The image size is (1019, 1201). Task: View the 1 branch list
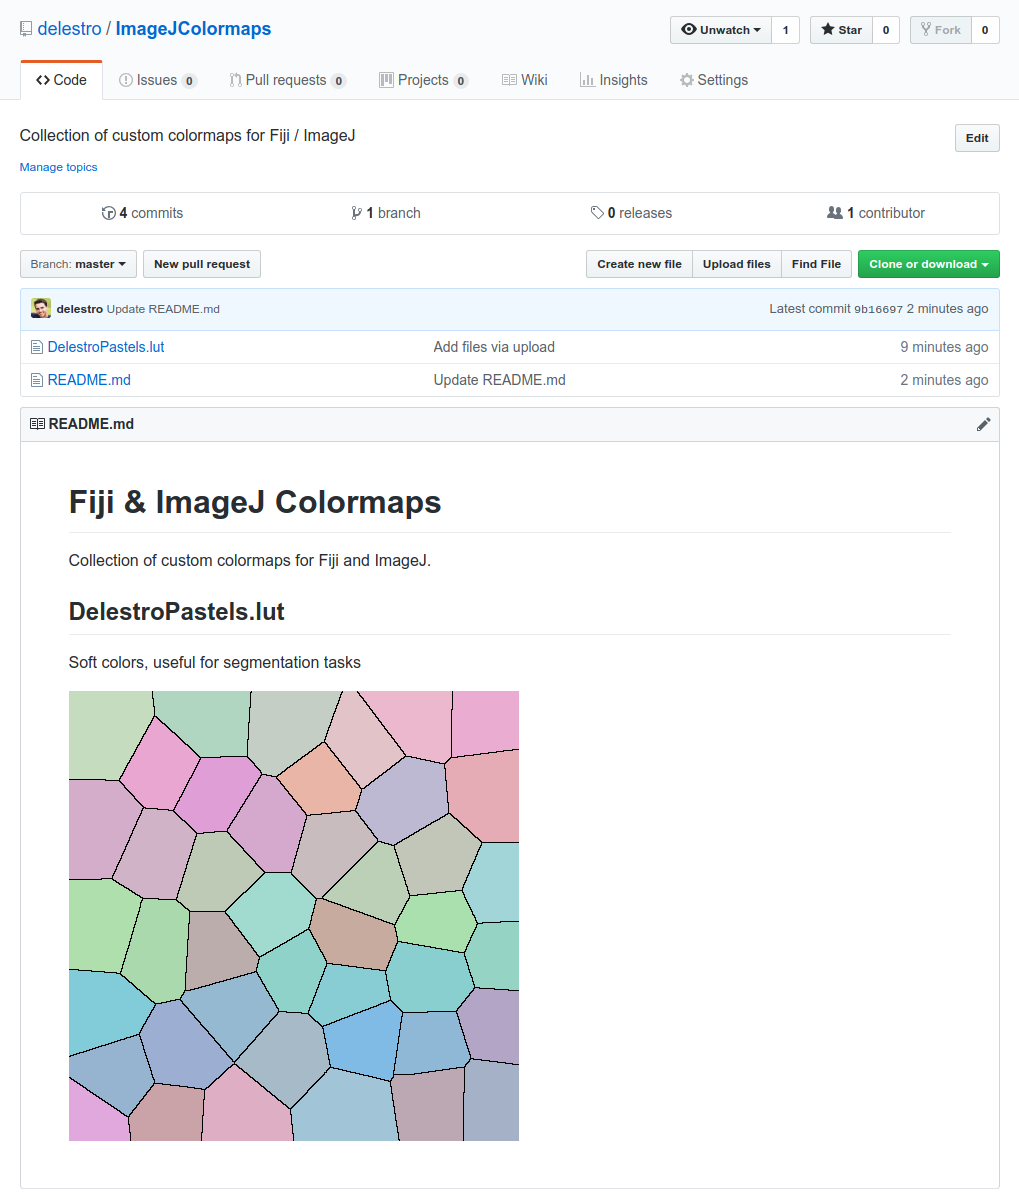[x=385, y=213]
